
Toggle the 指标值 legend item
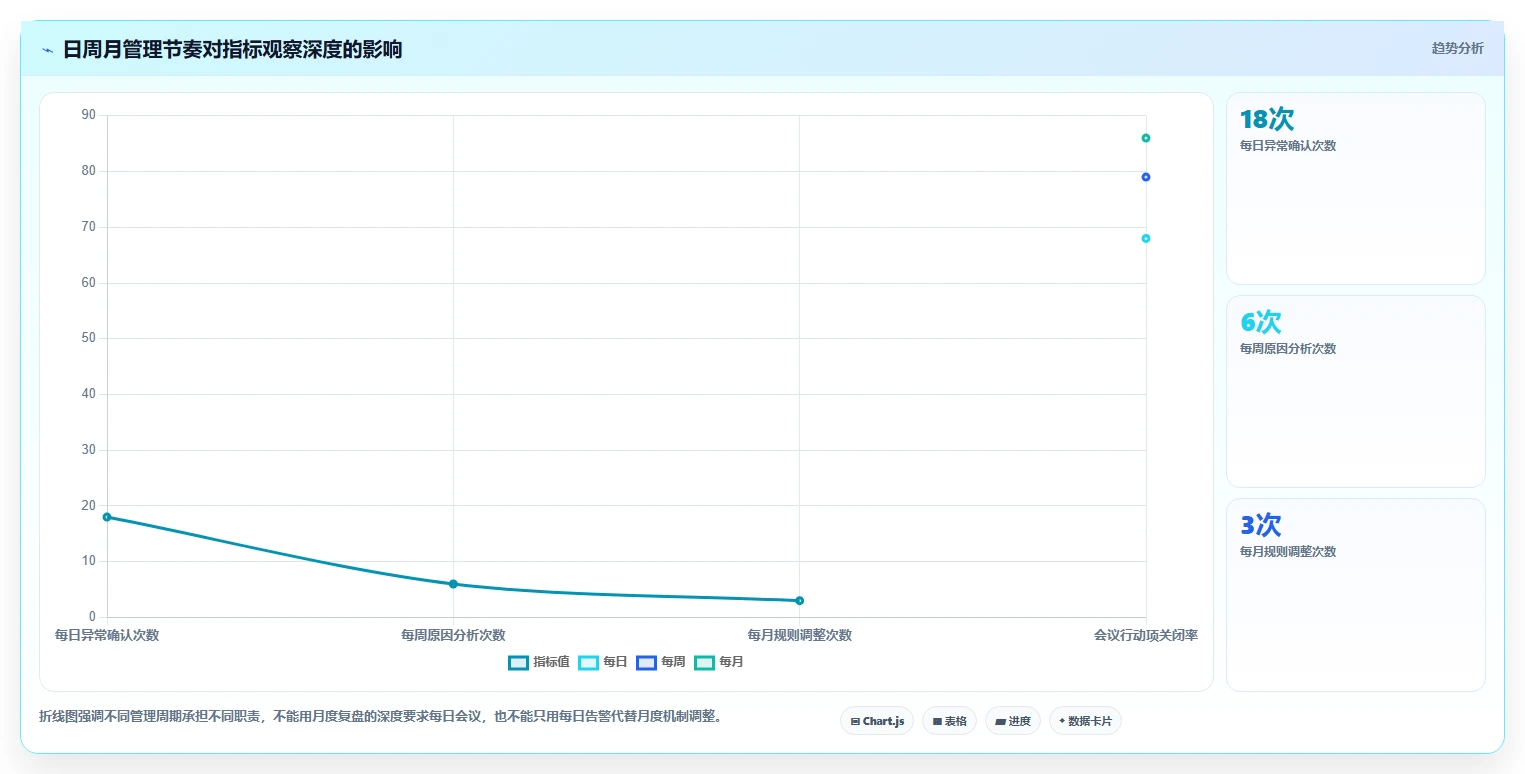(539, 662)
